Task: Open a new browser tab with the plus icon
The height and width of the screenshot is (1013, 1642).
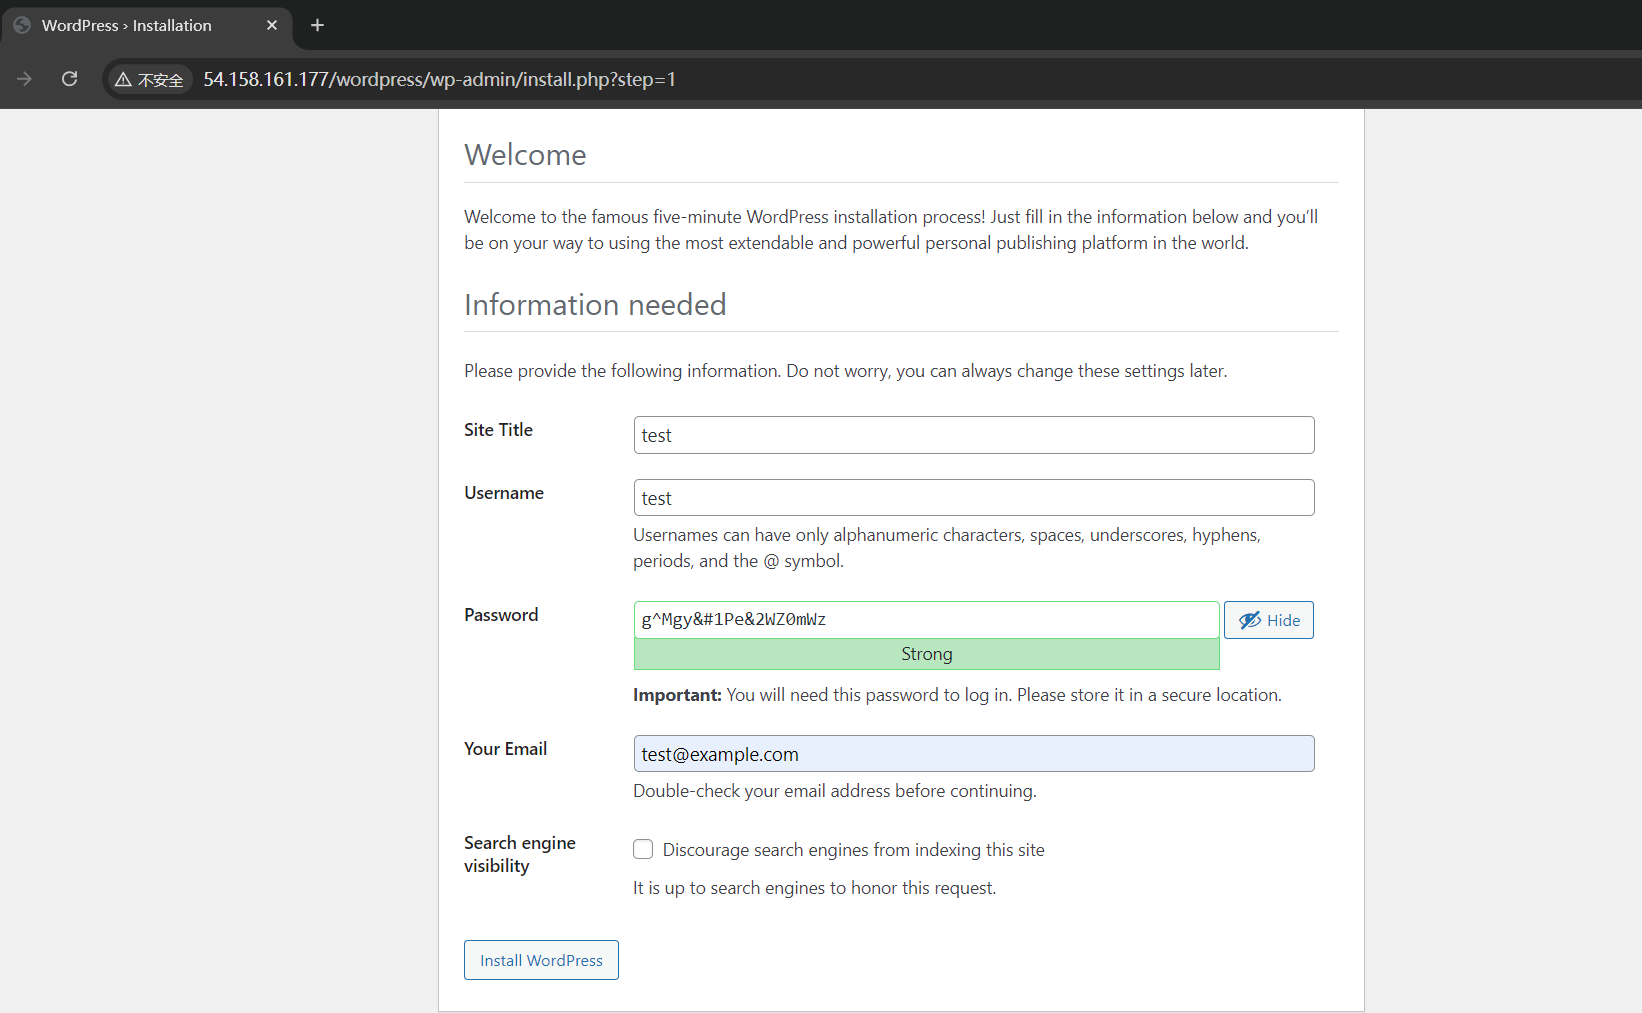Action: click(x=317, y=25)
